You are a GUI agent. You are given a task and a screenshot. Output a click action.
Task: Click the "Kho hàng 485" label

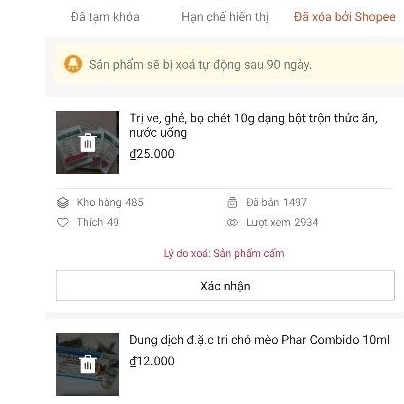[110, 202]
